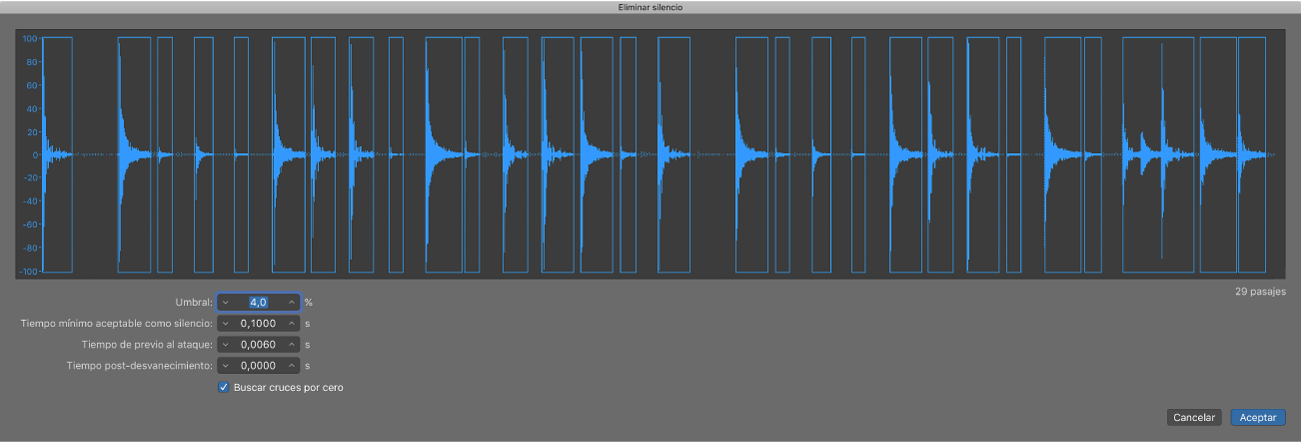Lower the Tiempo mínimo aceptable como silencio value
Screen dimensions: 1303x442
tap(226, 324)
